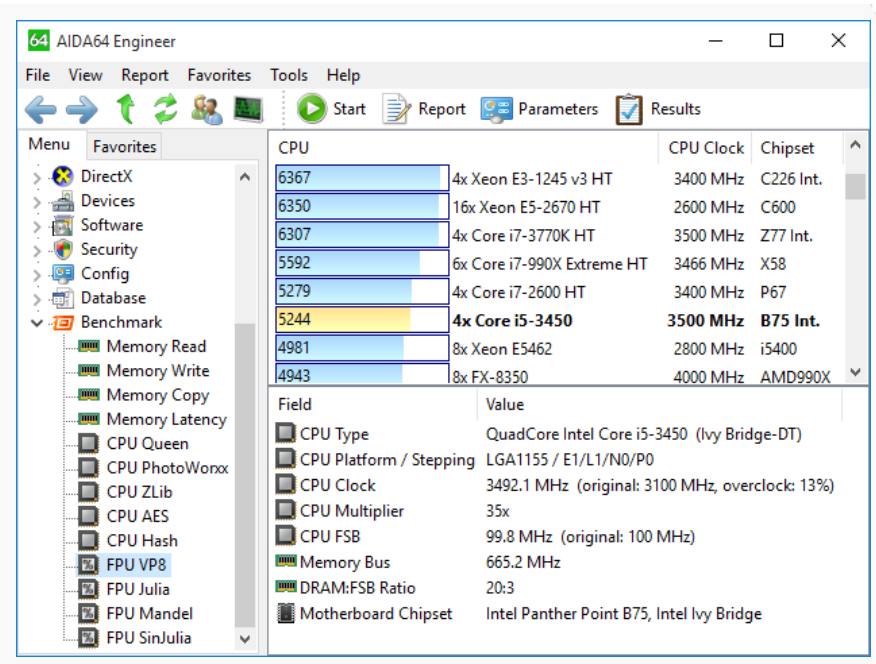Click the Refresh green arrows icon
The height and width of the screenshot is (664, 876).
coord(166,109)
